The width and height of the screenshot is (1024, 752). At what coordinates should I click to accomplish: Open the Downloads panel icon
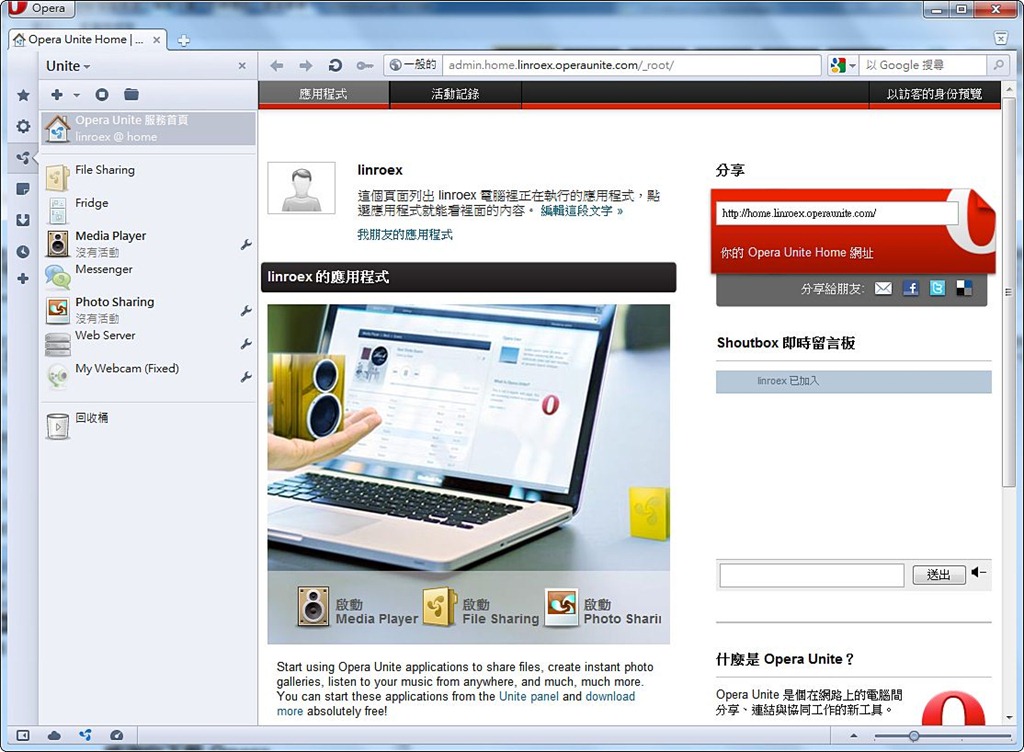coord(23,220)
